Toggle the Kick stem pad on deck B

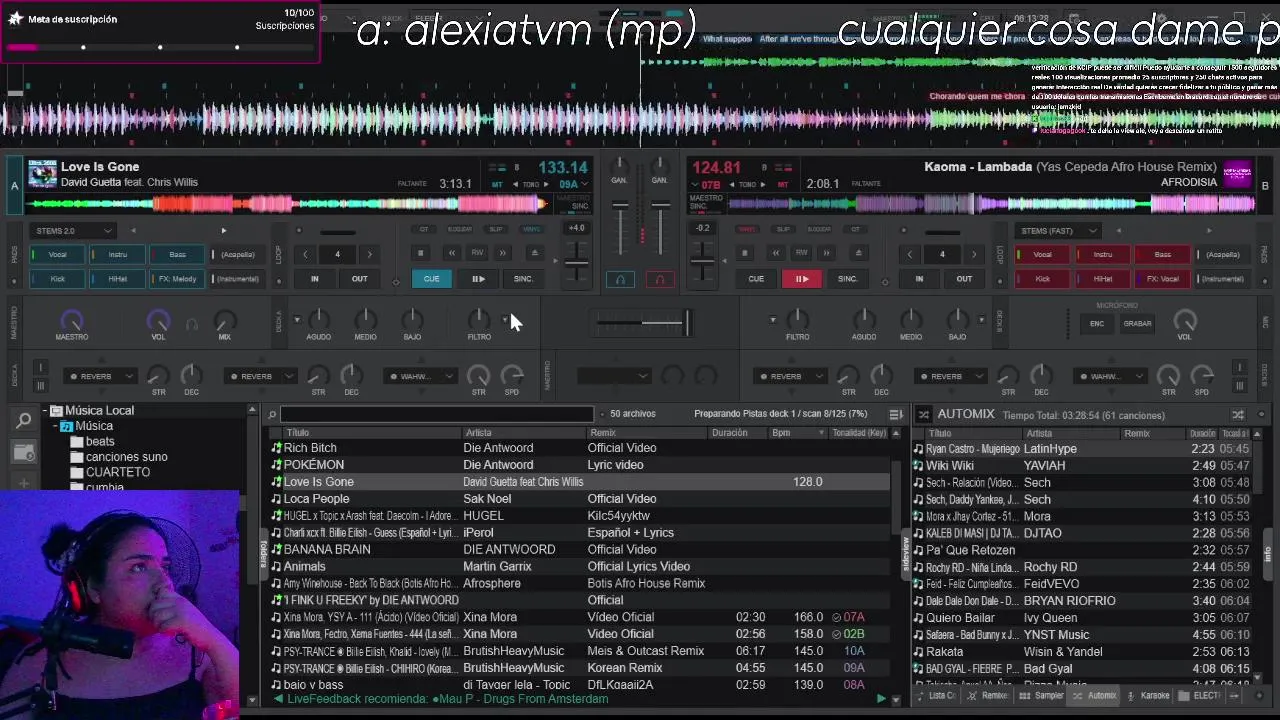(1043, 279)
